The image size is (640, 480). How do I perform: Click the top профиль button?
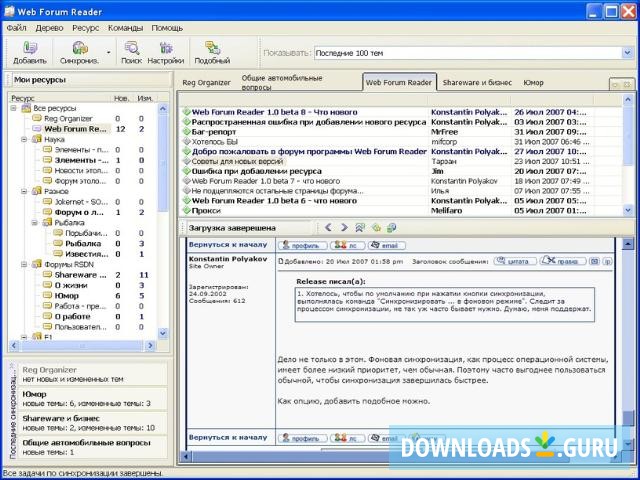[x=302, y=245]
